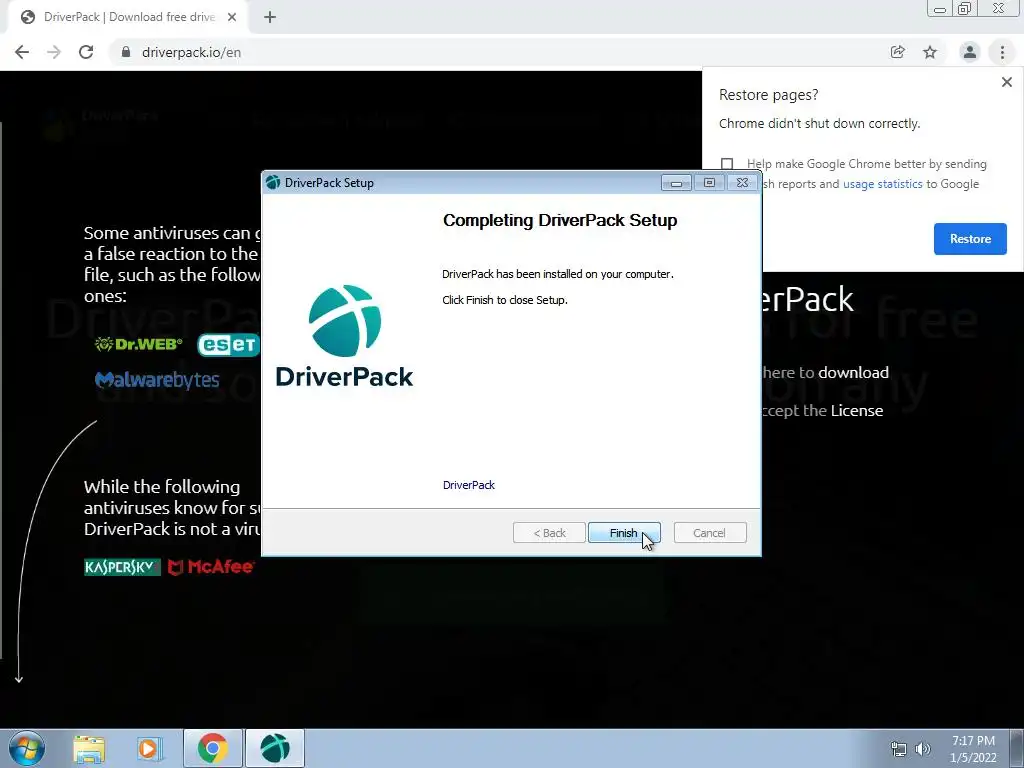Open Windows Start menu
Screen dimensions: 1024x768
click(x=26, y=748)
